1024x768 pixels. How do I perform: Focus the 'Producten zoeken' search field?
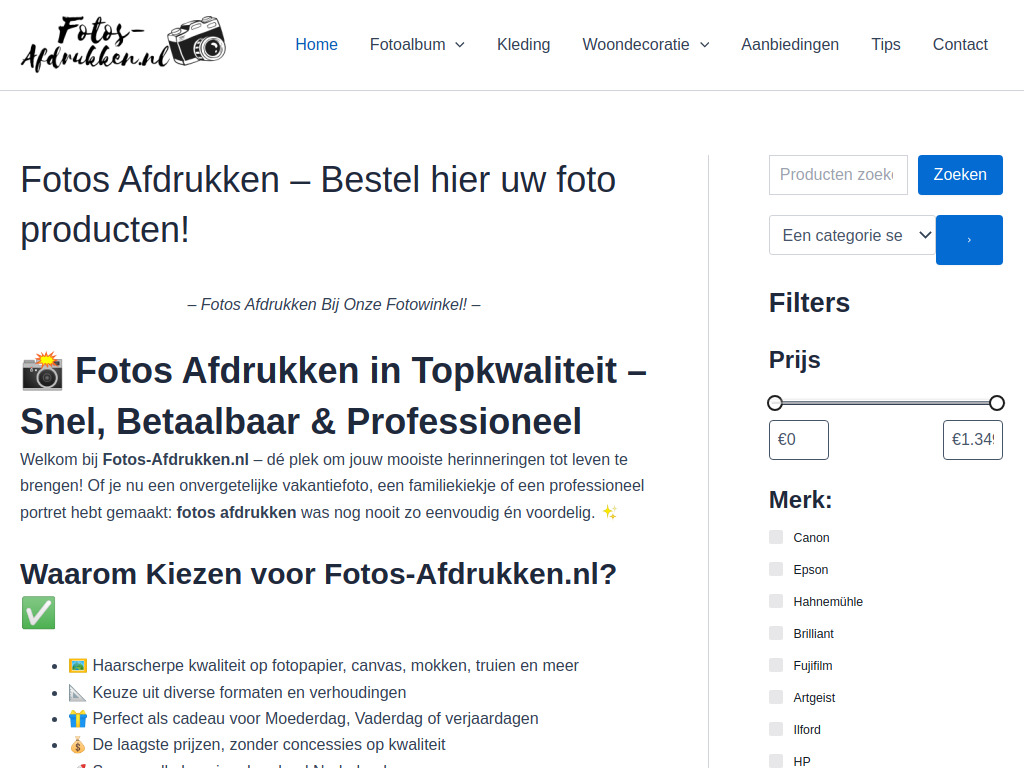837,175
